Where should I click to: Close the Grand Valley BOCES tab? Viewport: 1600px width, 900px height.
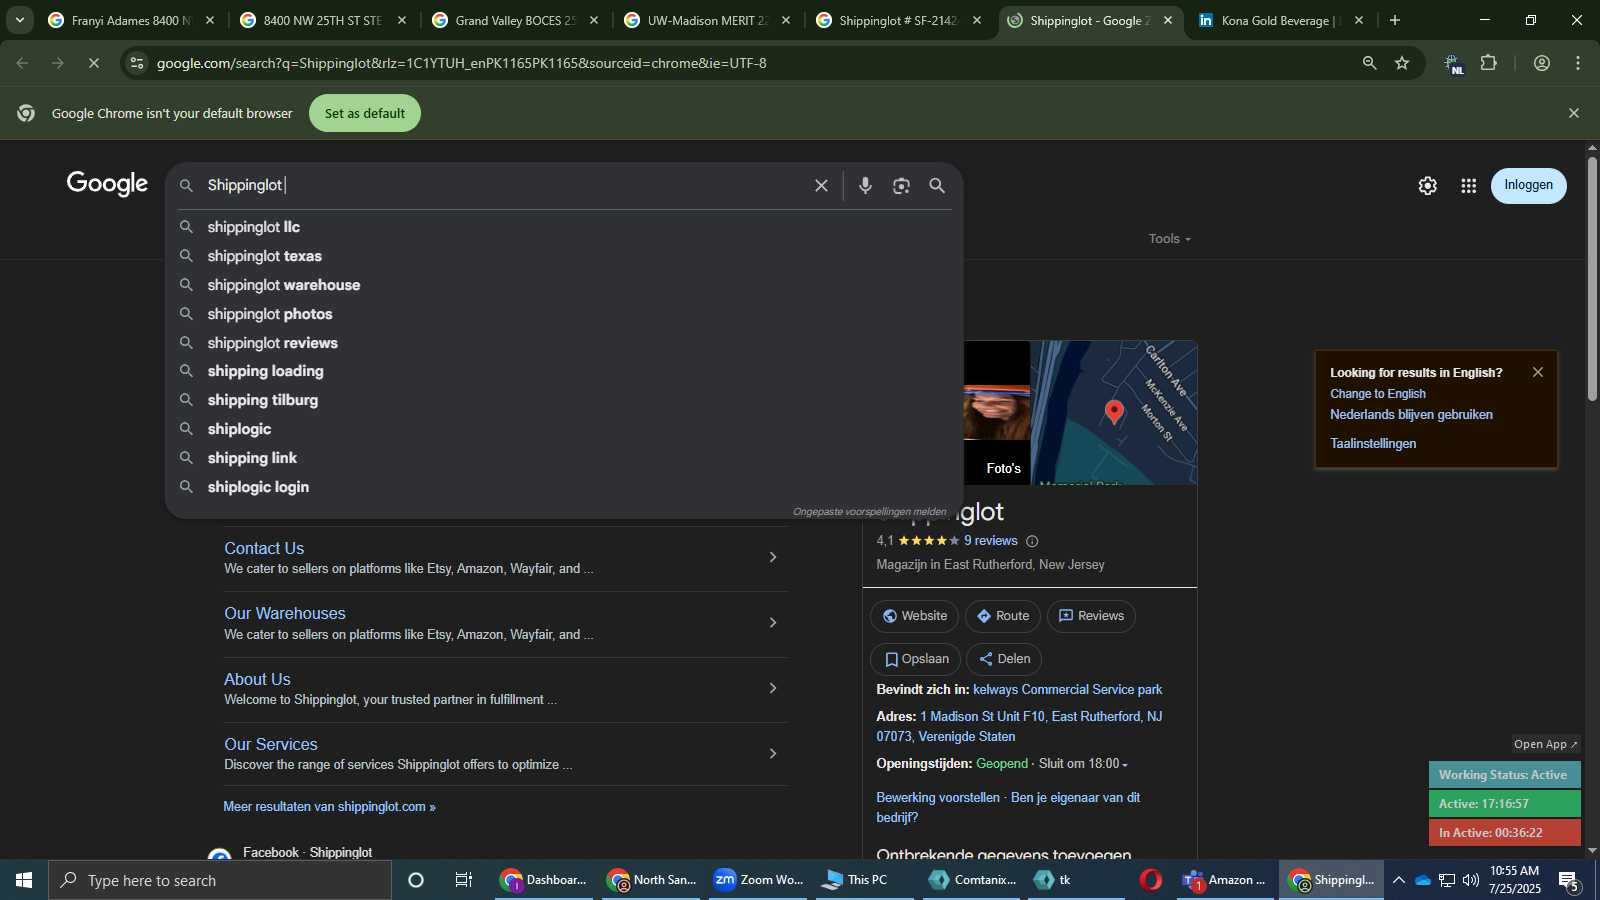click(594, 20)
